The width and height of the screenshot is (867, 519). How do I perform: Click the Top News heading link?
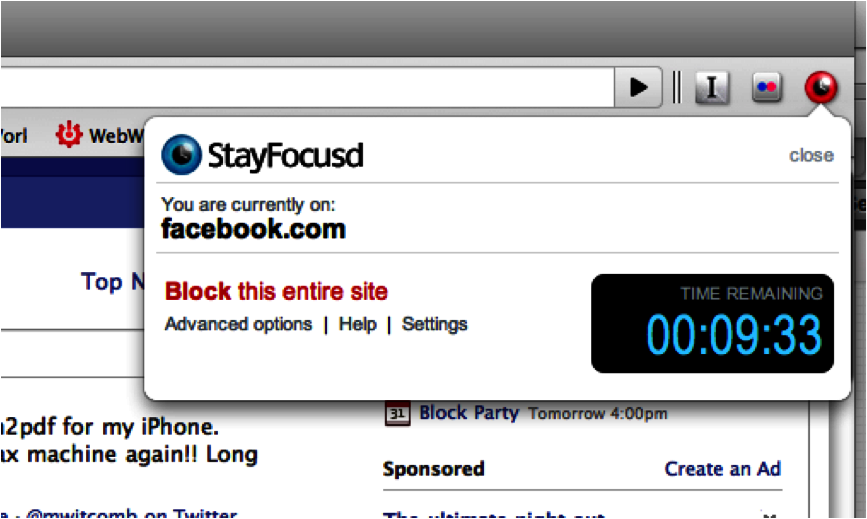(x=113, y=282)
